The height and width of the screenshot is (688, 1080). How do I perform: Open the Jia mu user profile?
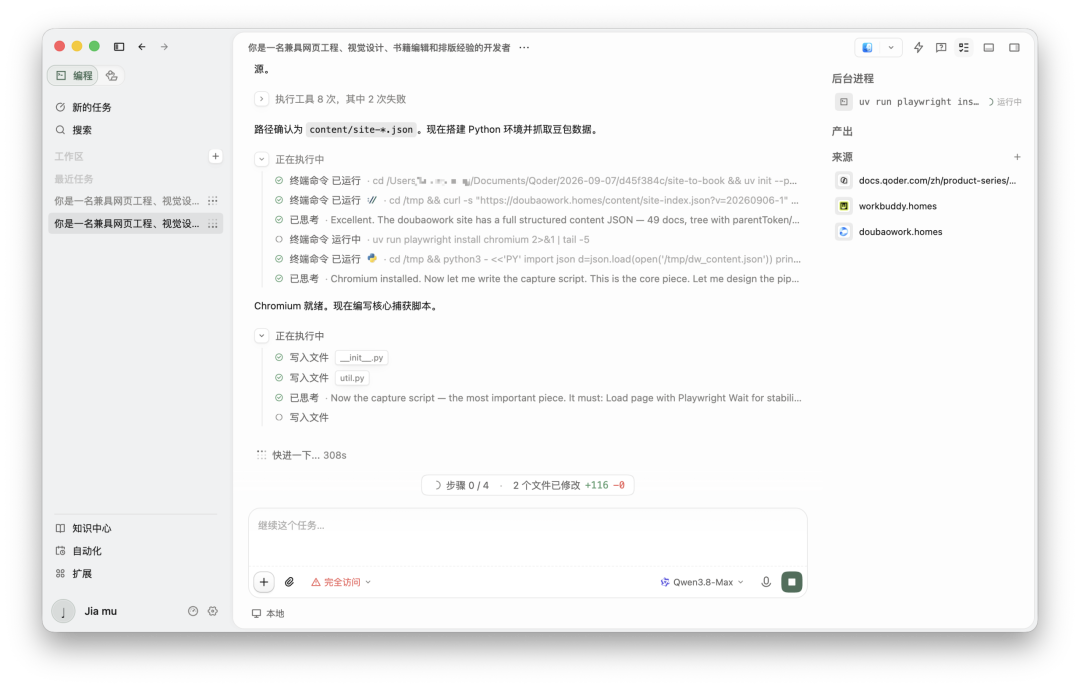click(x=85, y=611)
